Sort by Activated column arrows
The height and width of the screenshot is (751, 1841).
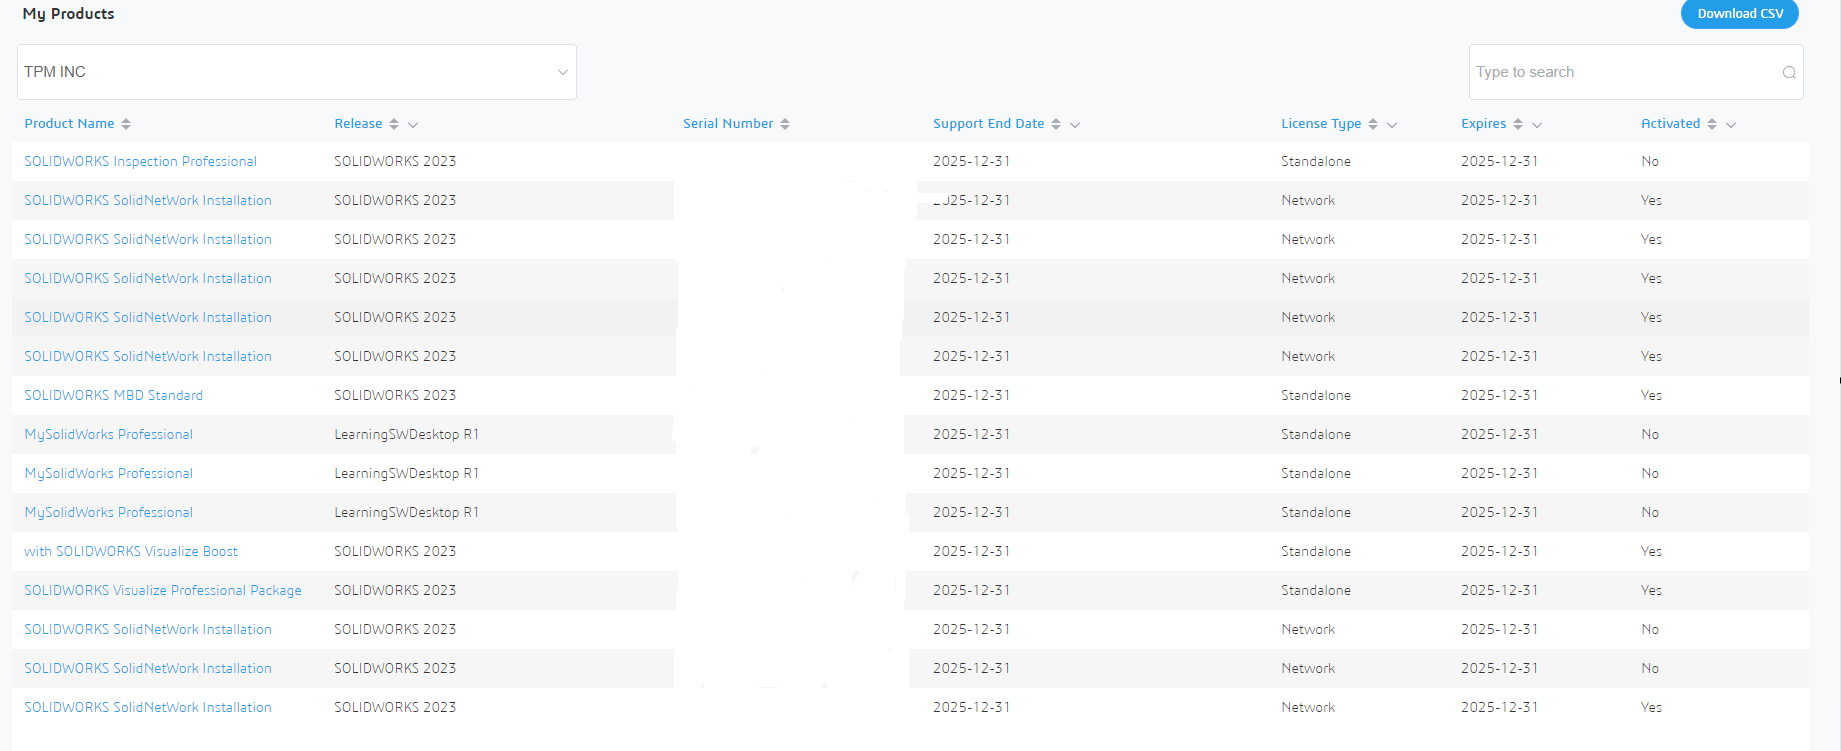(x=1712, y=124)
